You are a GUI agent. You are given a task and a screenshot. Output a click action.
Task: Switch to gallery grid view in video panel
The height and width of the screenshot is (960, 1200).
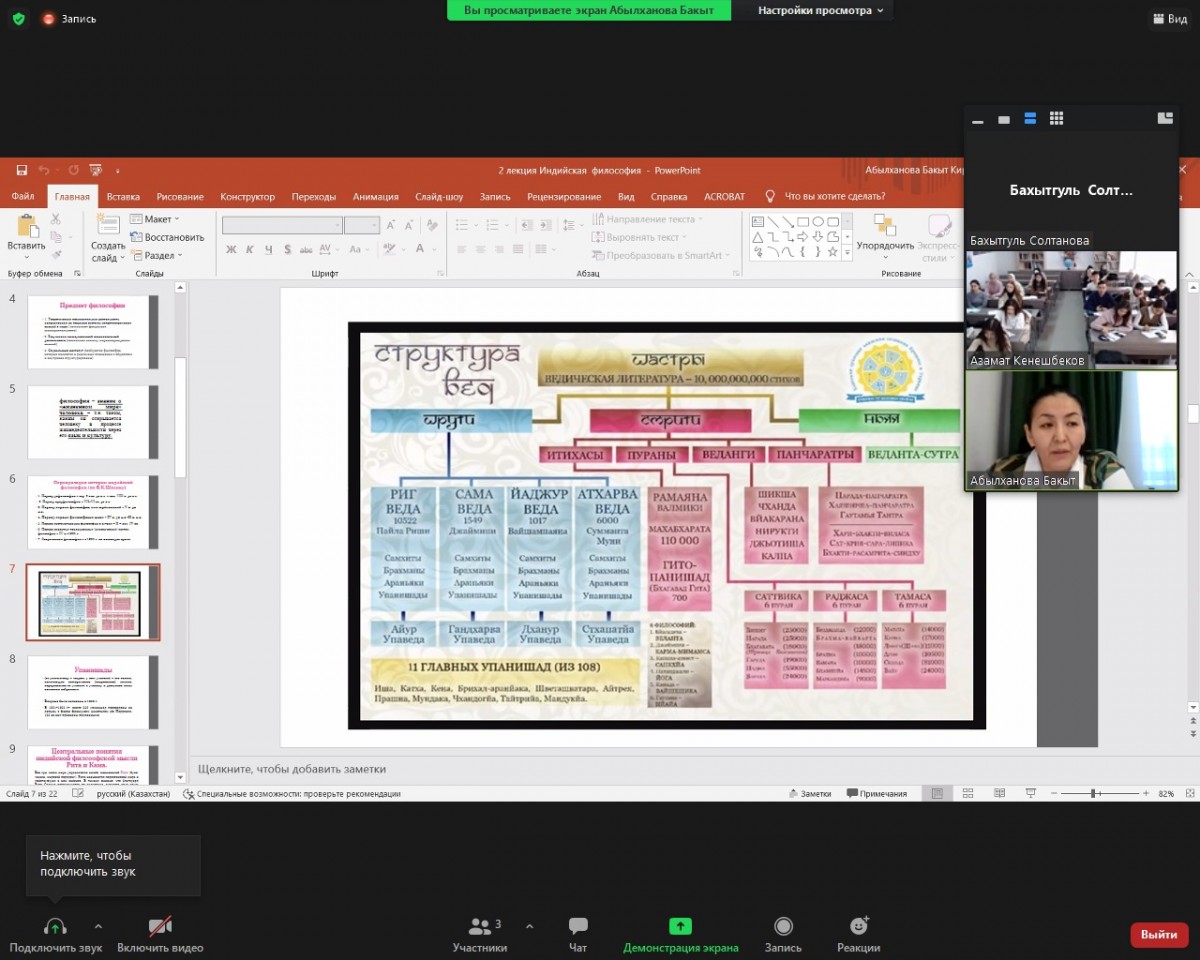[1056, 119]
